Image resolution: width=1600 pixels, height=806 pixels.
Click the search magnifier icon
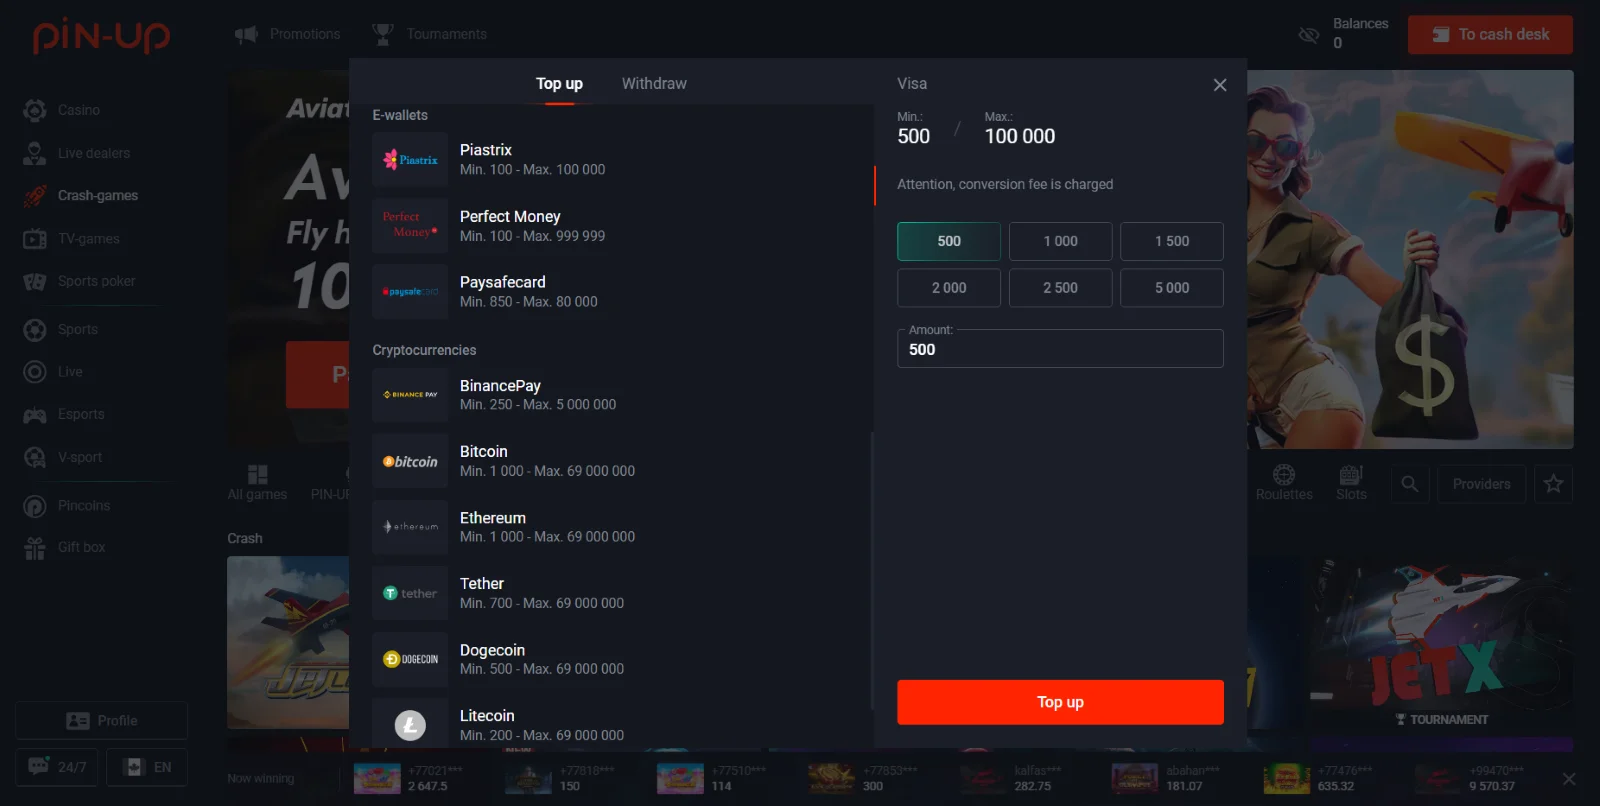[x=1409, y=484]
